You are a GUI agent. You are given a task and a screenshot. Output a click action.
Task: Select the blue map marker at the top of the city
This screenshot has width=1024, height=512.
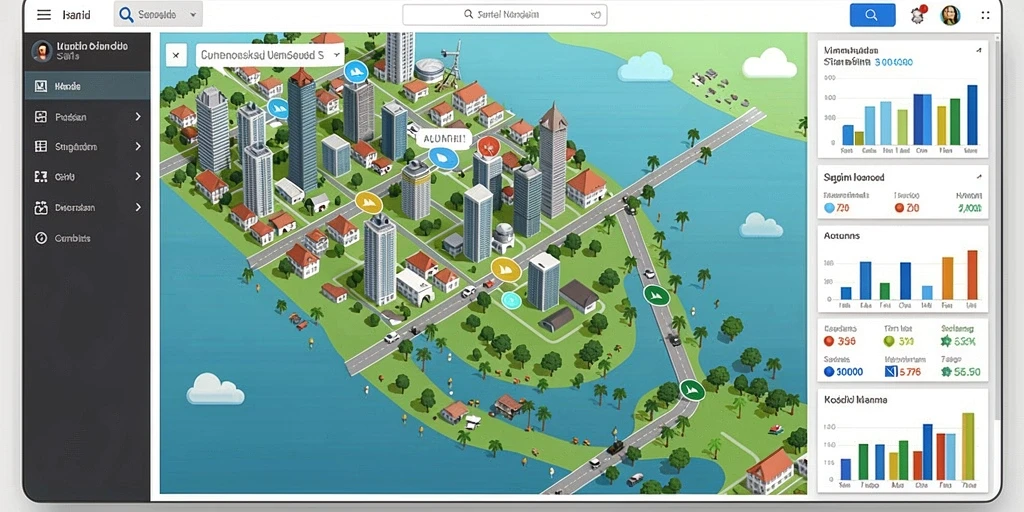coord(355,72)
